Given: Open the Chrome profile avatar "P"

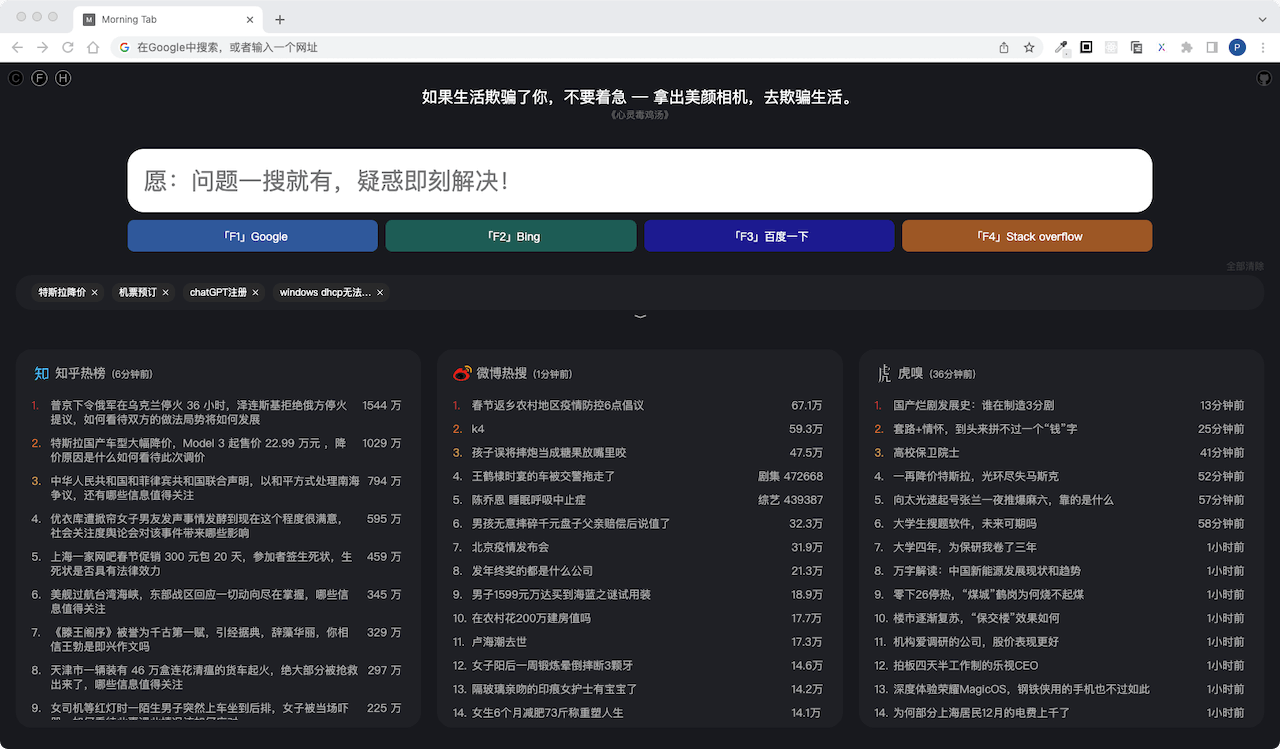Looking at the screenshot, I should click(1236, 47).
